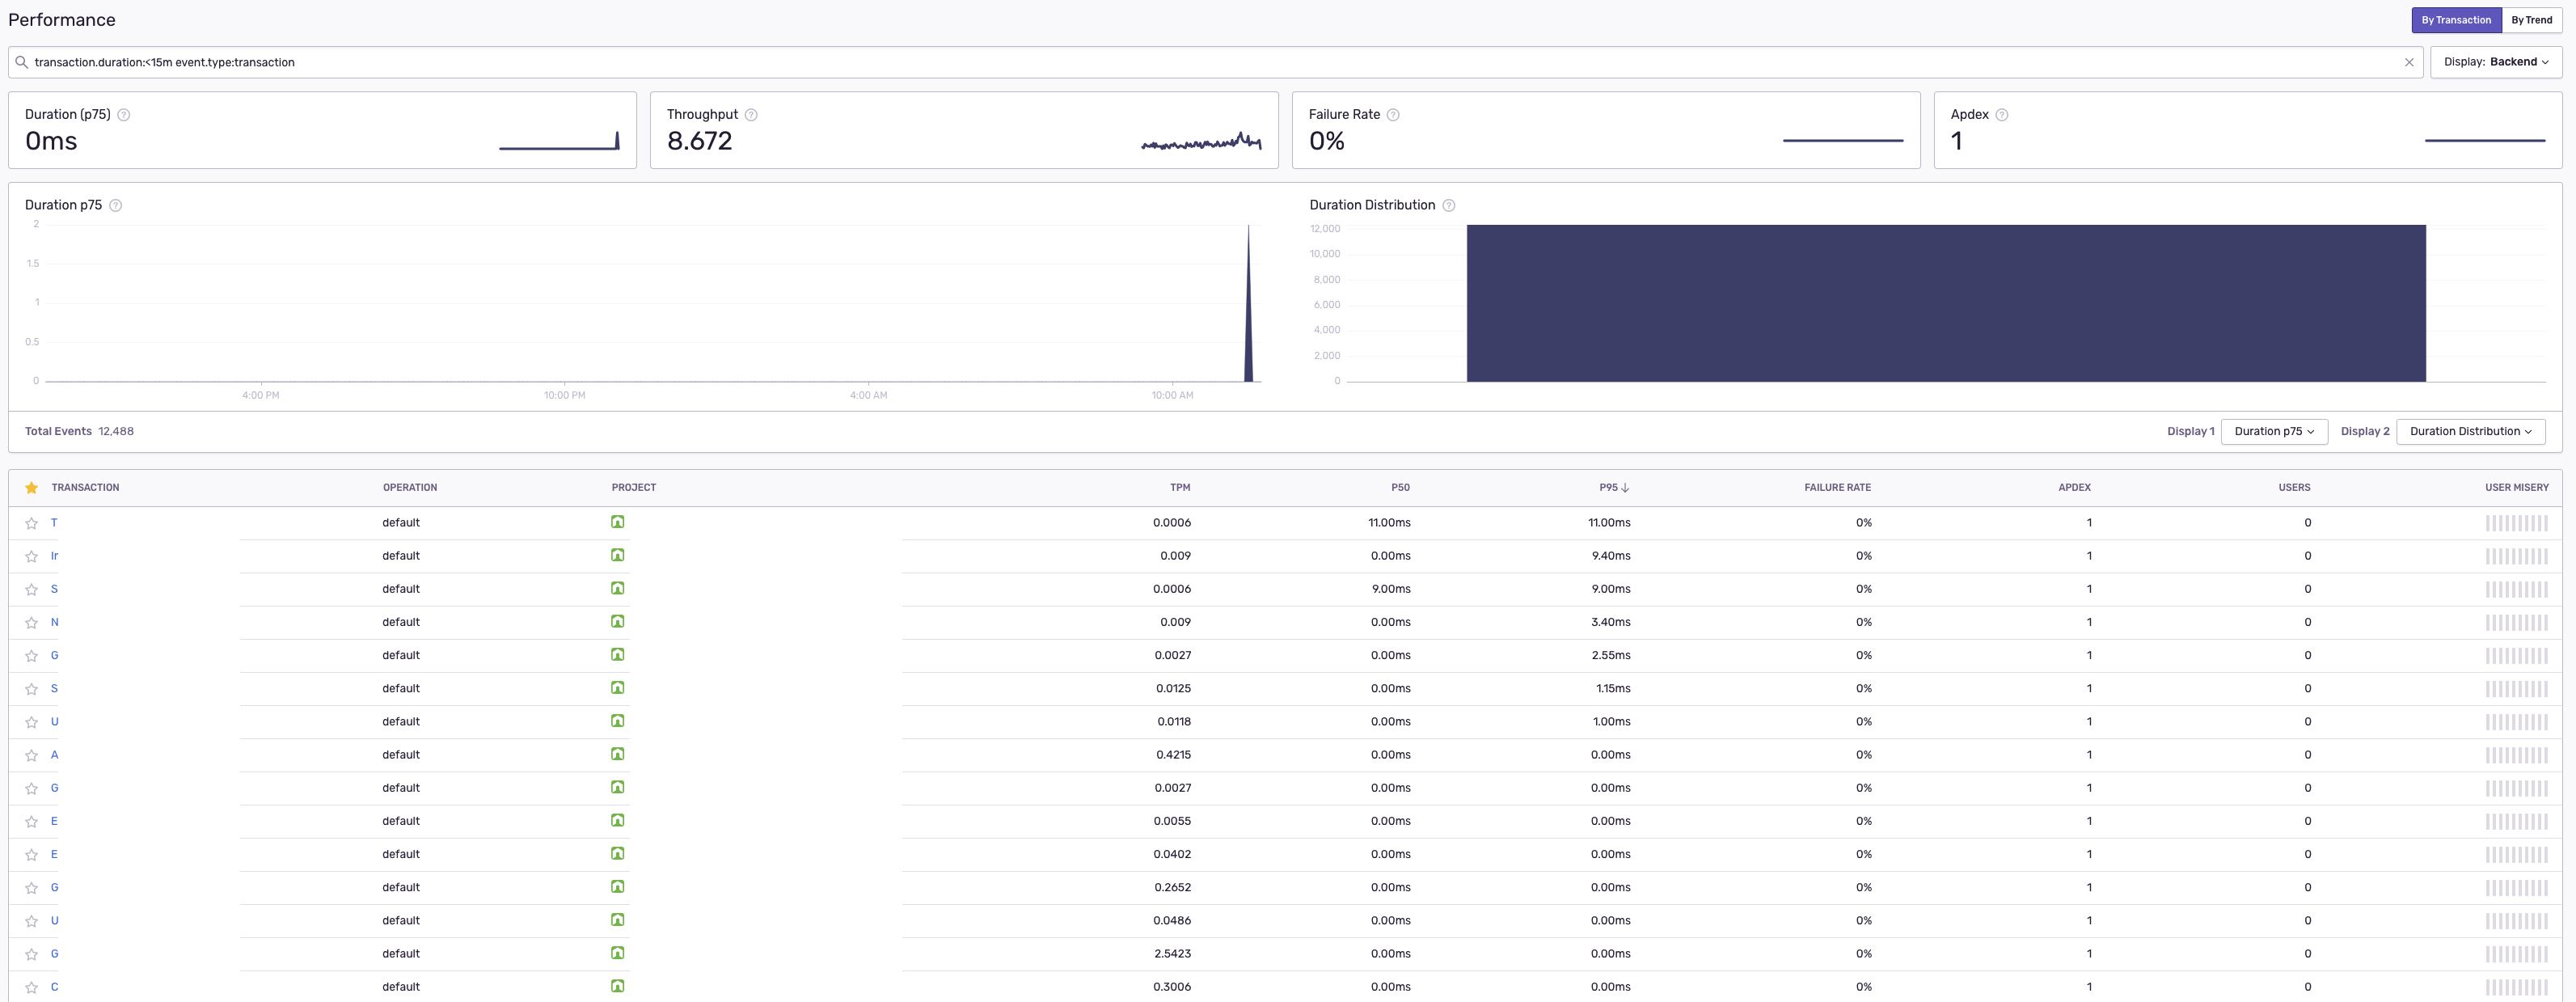Click the Duration Distribution histogram bar

coord(1946,303)
